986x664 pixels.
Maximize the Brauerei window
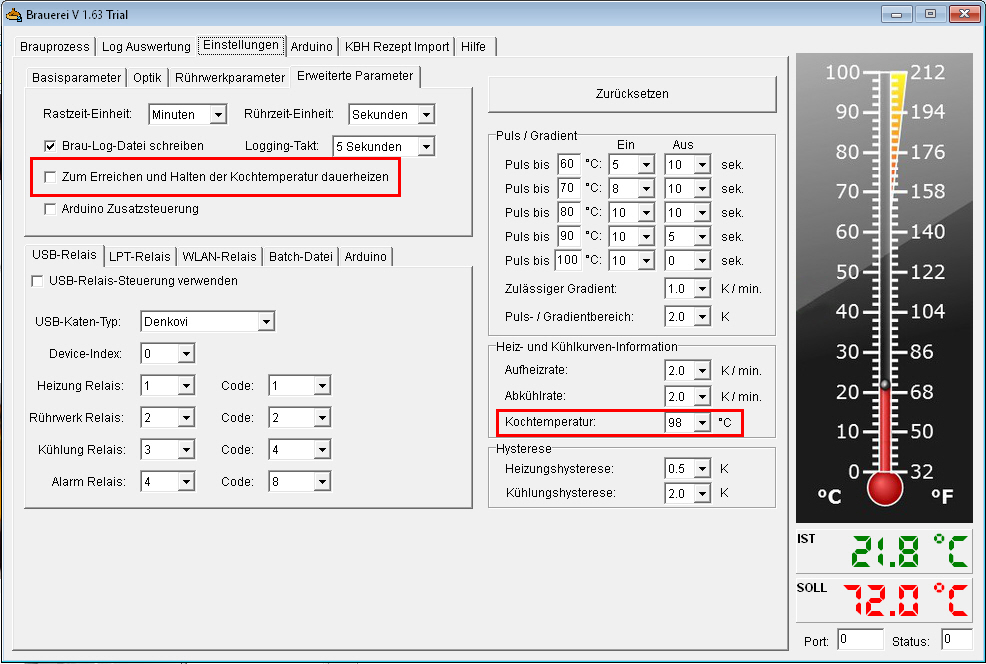pos(929,14)
